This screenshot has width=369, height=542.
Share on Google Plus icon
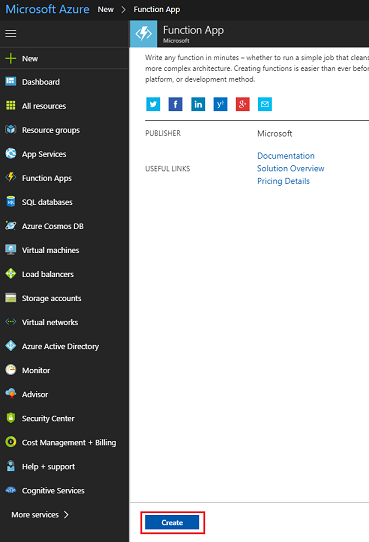[243, 104]
